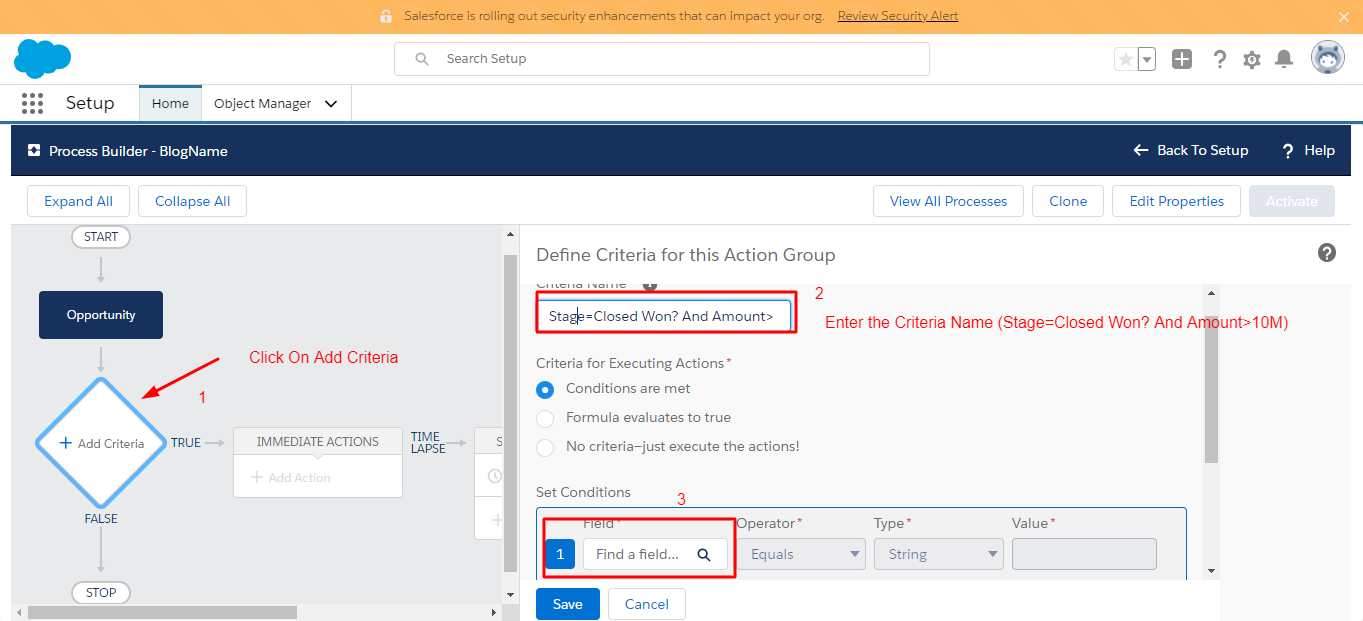Click the favorites star icon
This screenshot has height=621, width=1363.
[x=1126, y=59]
